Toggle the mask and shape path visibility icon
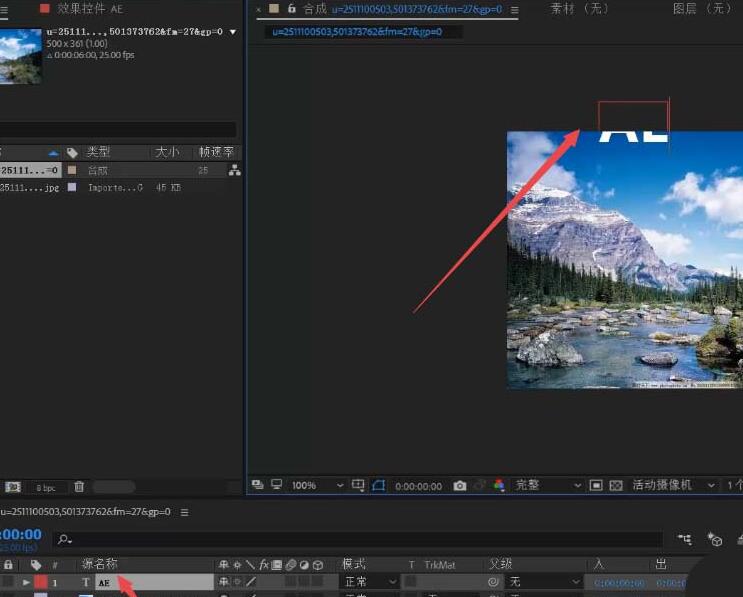Image resolution: width=743 pixels, height=597 pixels. pos(379,486)
